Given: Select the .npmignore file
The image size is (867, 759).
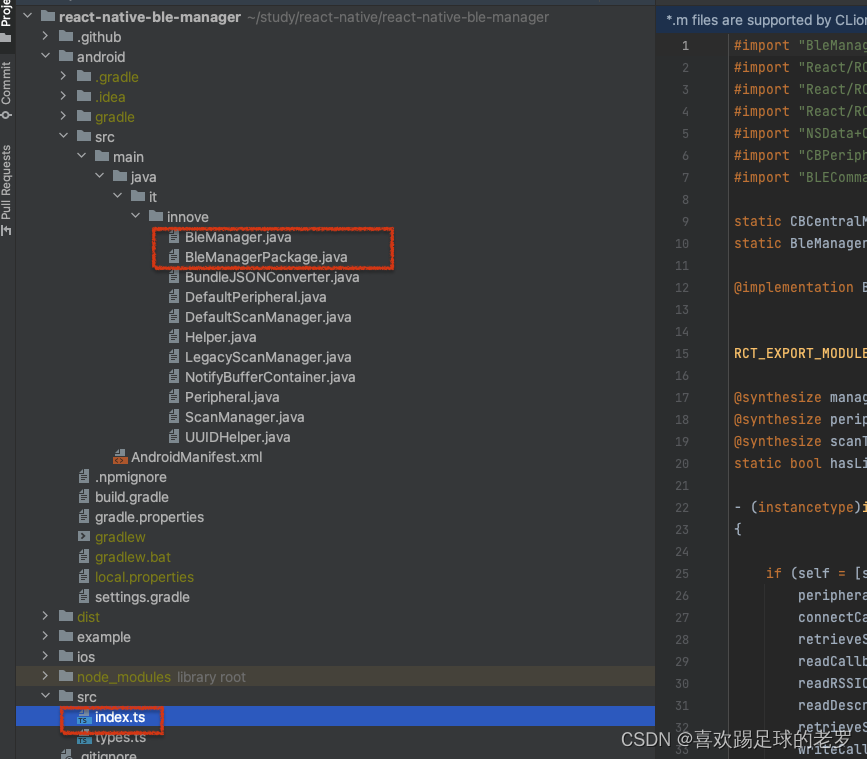Looking at the screenshot, I should 130,477.
